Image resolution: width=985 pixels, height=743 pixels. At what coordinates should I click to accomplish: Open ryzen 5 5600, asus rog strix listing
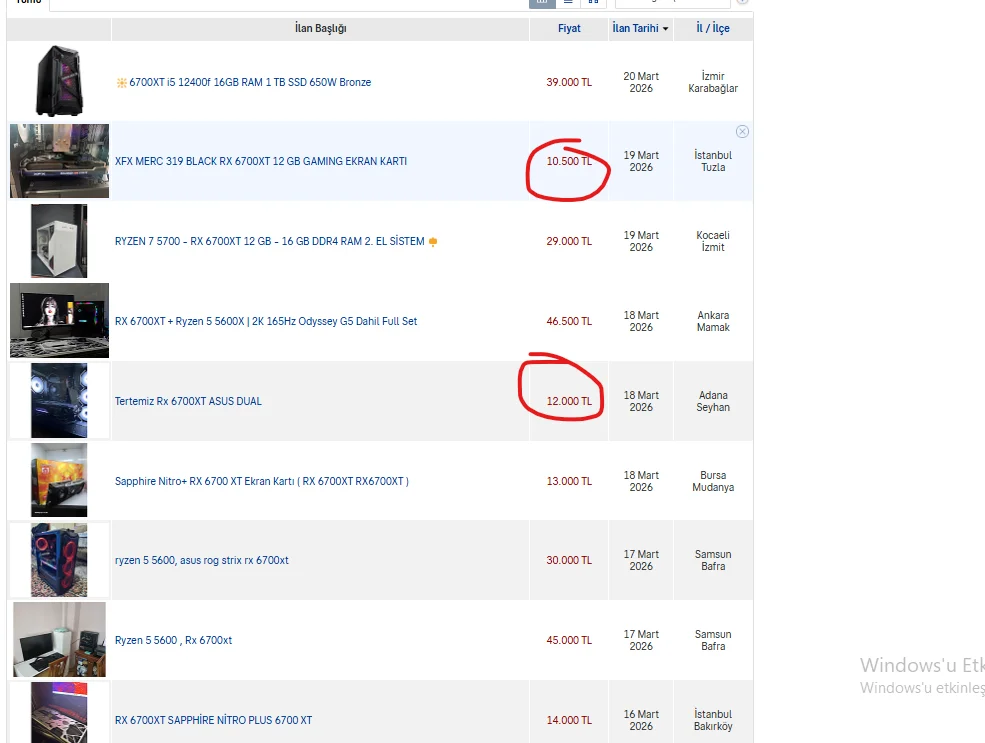202,560
